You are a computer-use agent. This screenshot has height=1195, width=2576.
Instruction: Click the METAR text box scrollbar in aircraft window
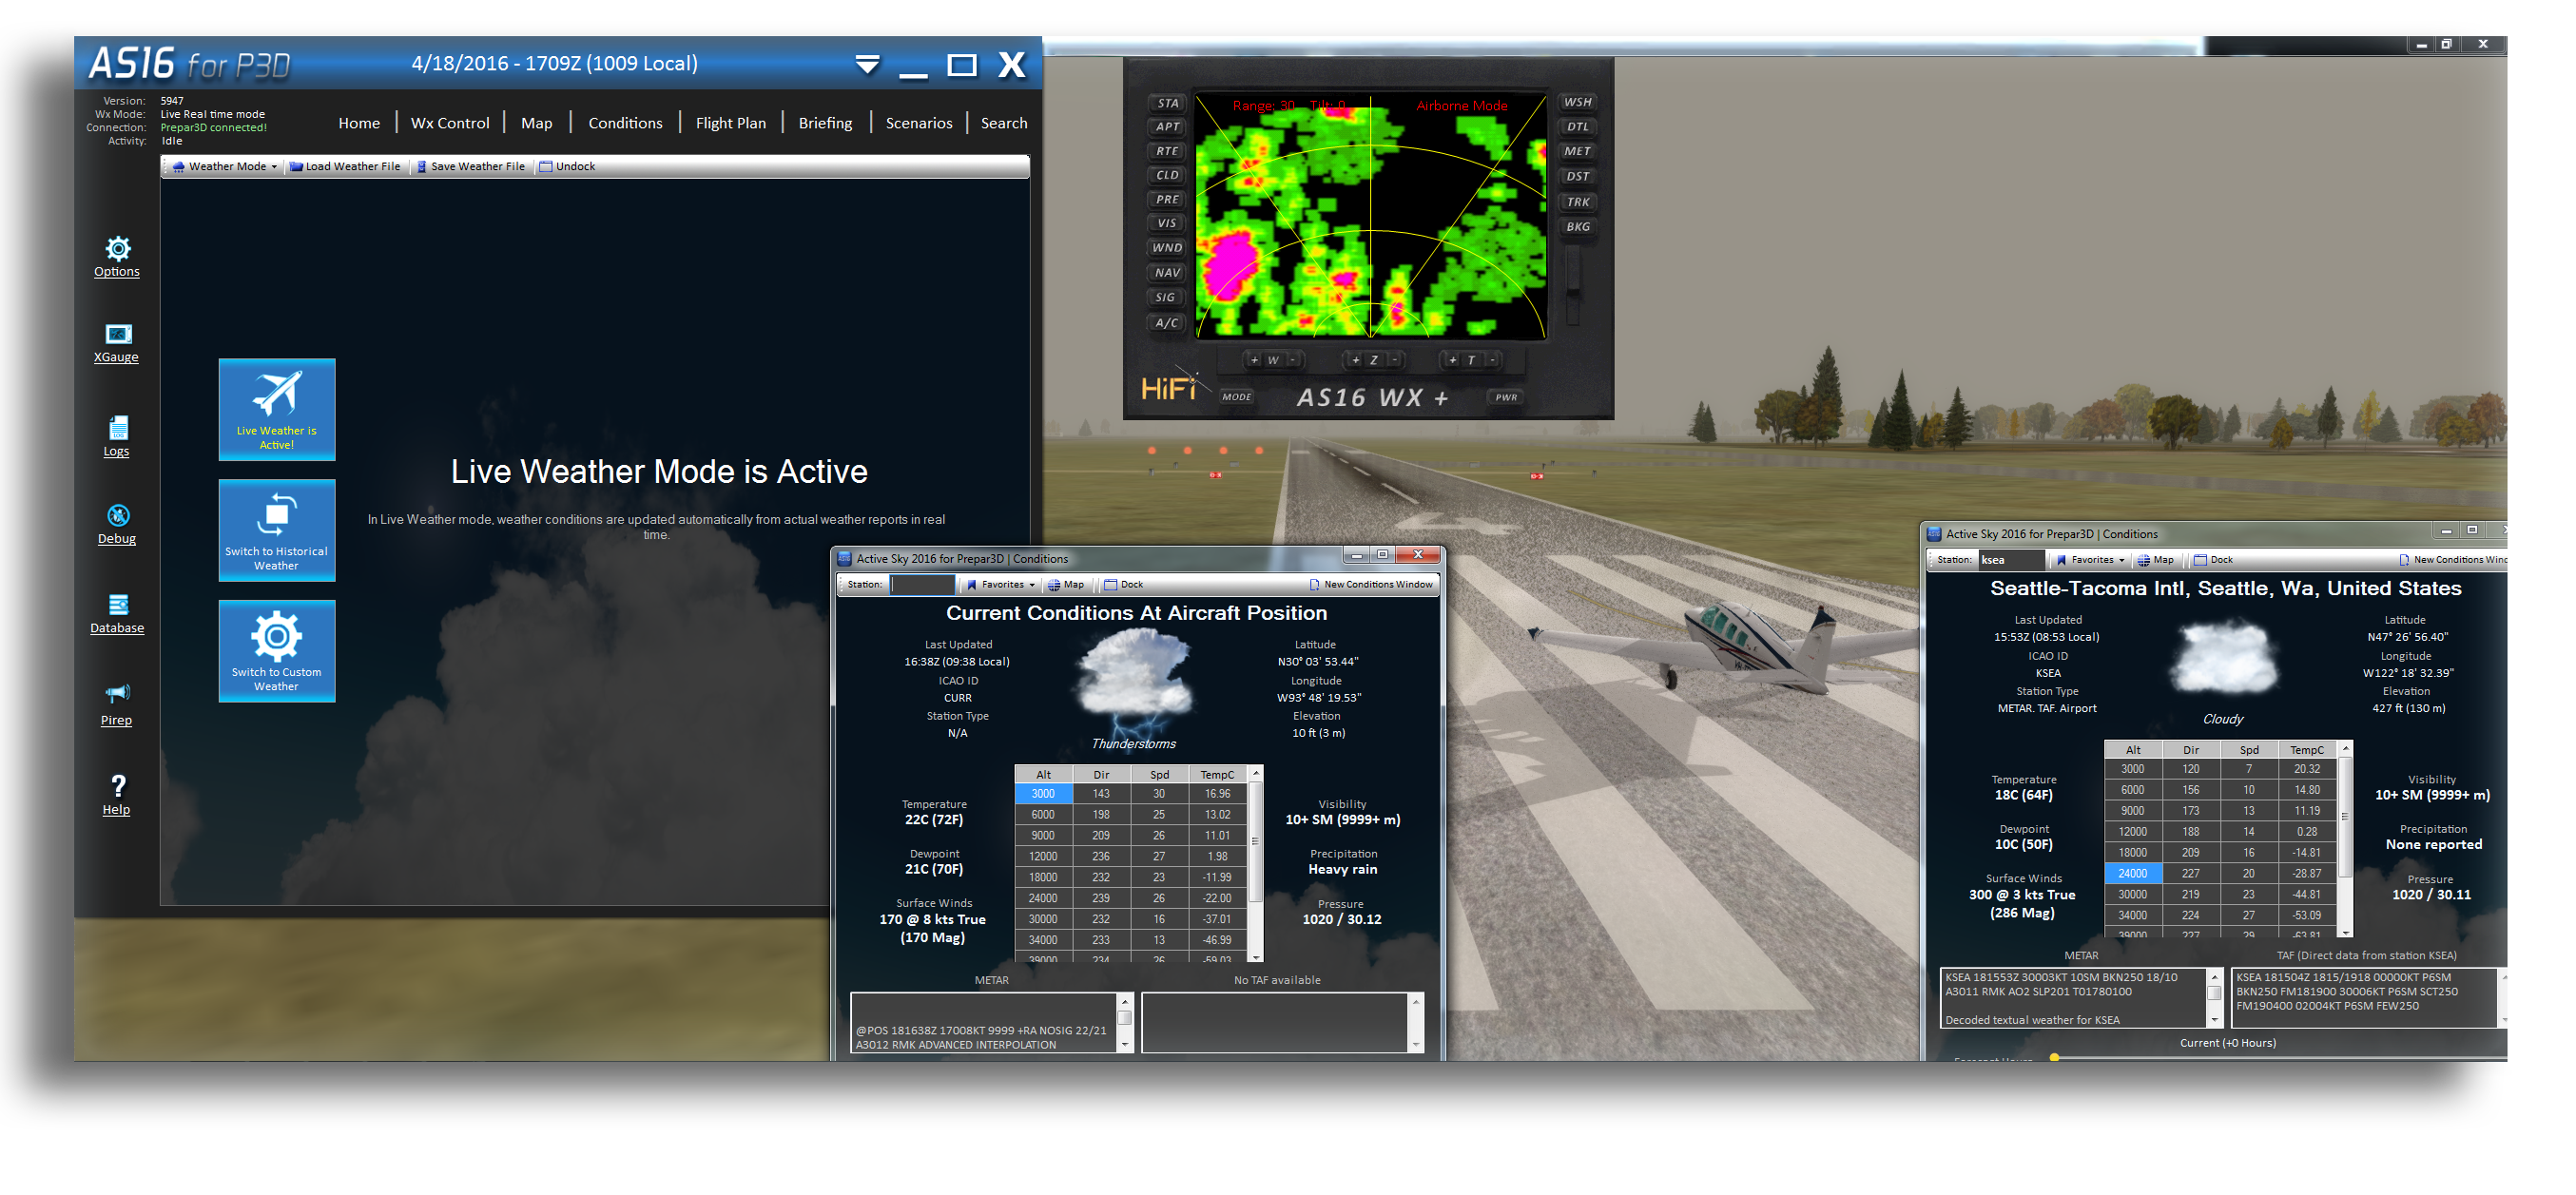(x=1125, y=1022)
